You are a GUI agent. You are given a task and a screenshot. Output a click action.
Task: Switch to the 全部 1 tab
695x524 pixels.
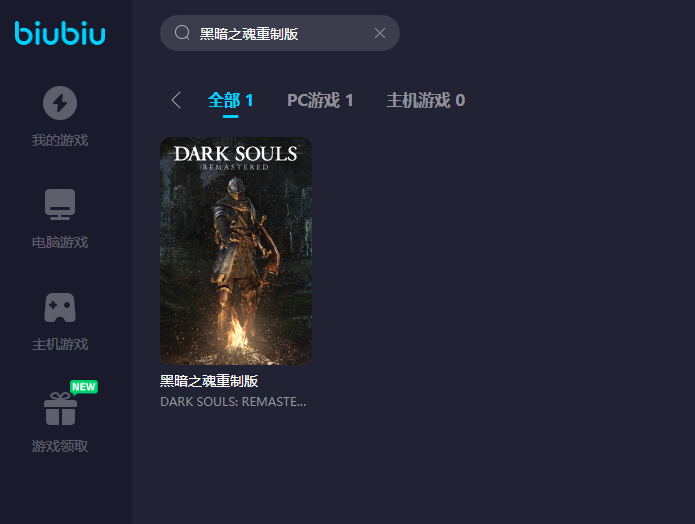tap(230, 101)
